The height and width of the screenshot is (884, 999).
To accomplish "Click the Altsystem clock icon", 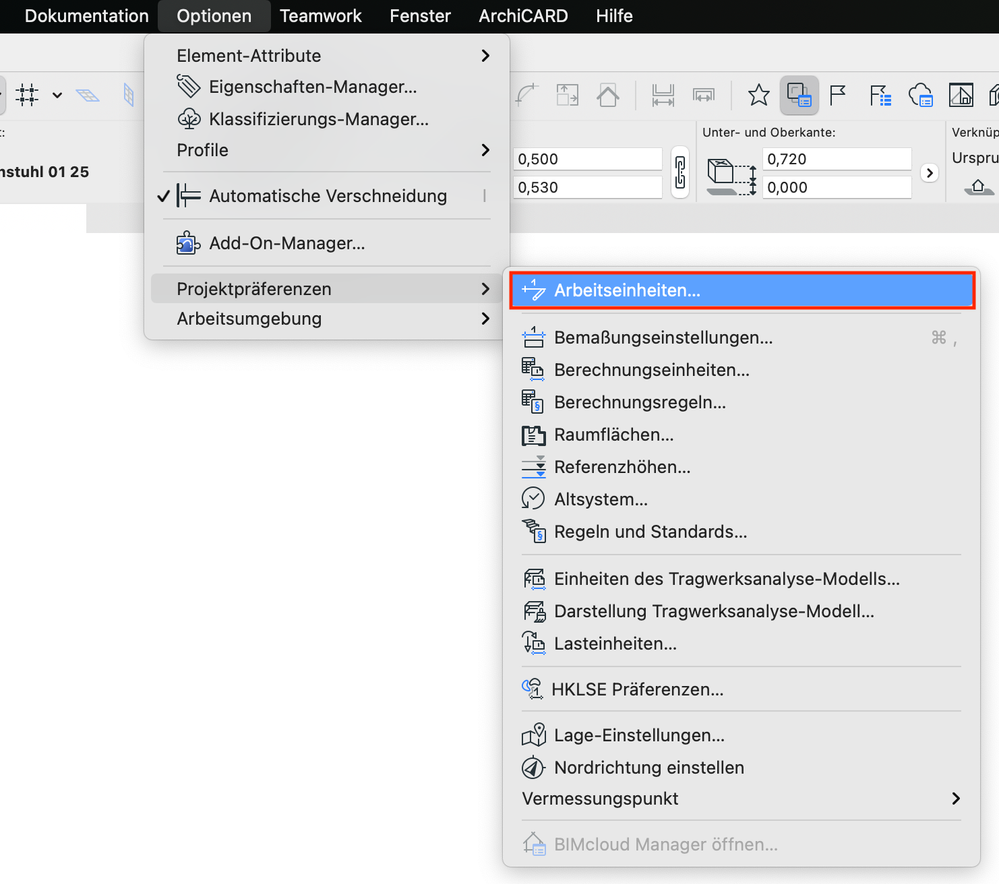I will pyautogui.click(x=533, y=499).
